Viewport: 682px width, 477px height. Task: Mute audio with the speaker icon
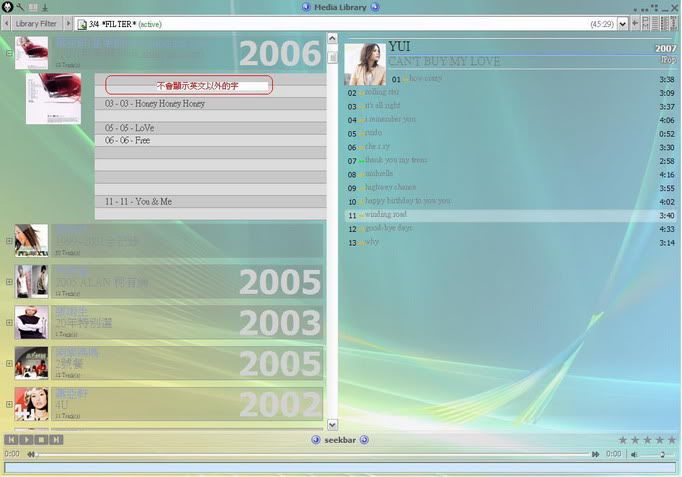(x=635, y=454)
